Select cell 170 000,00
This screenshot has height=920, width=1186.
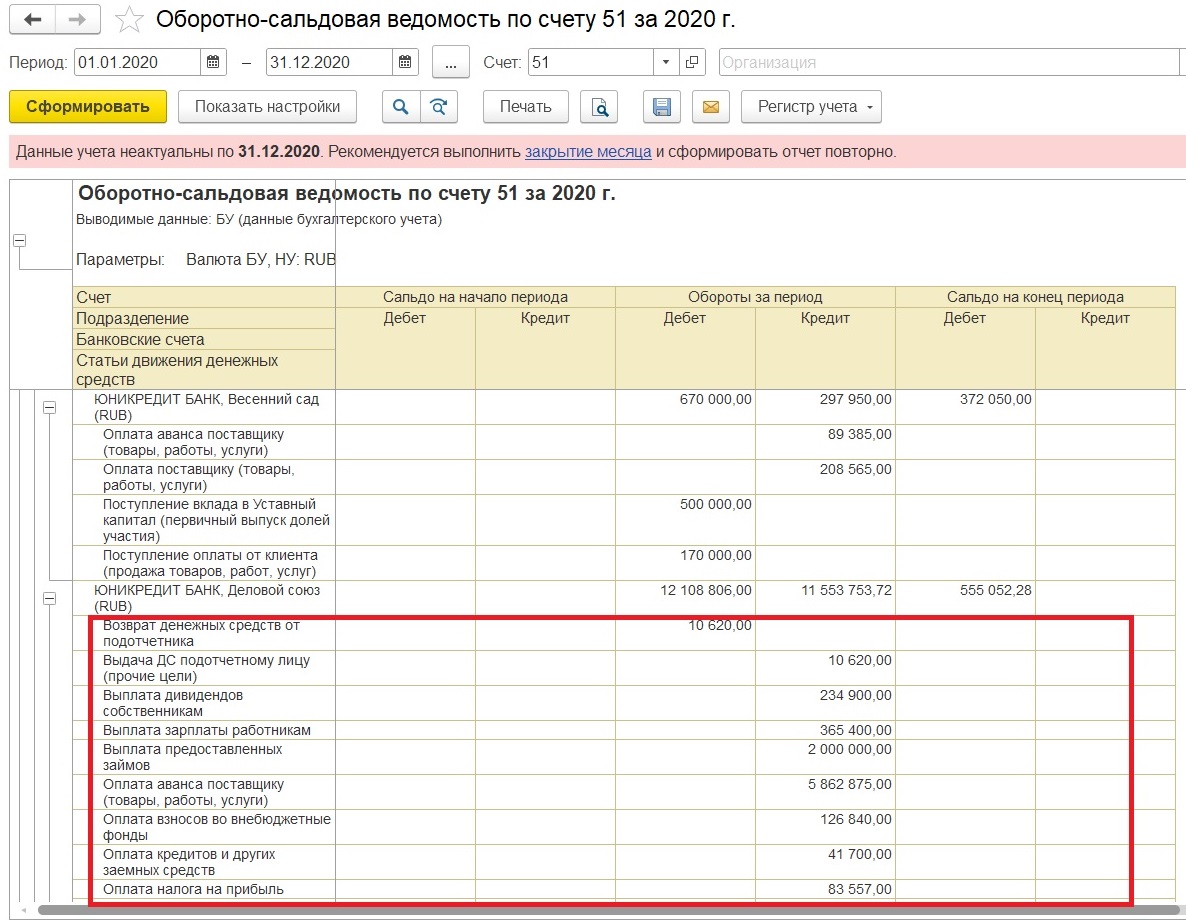(685, 563)
